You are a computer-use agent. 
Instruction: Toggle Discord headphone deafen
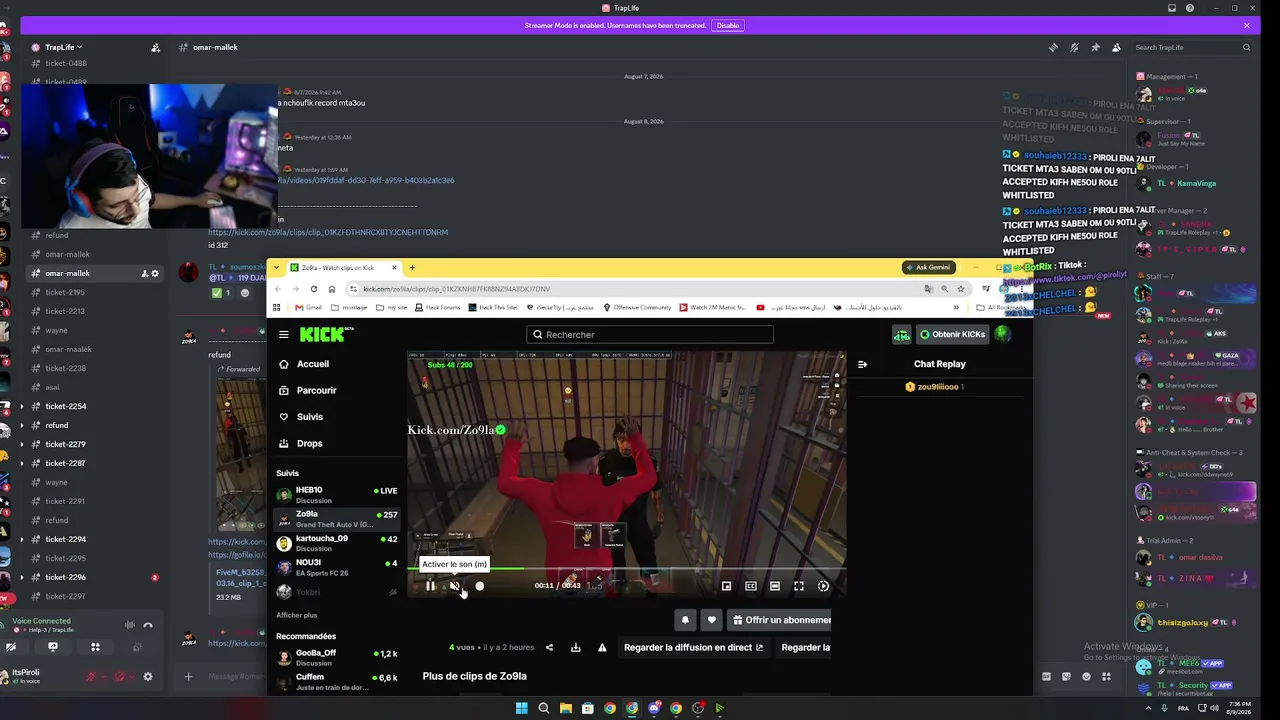119,677
